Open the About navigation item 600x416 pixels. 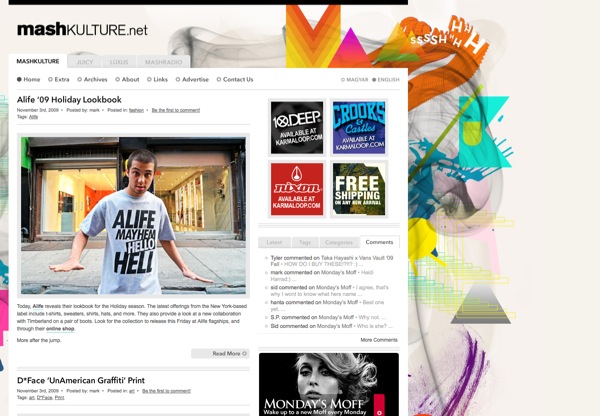127,79
